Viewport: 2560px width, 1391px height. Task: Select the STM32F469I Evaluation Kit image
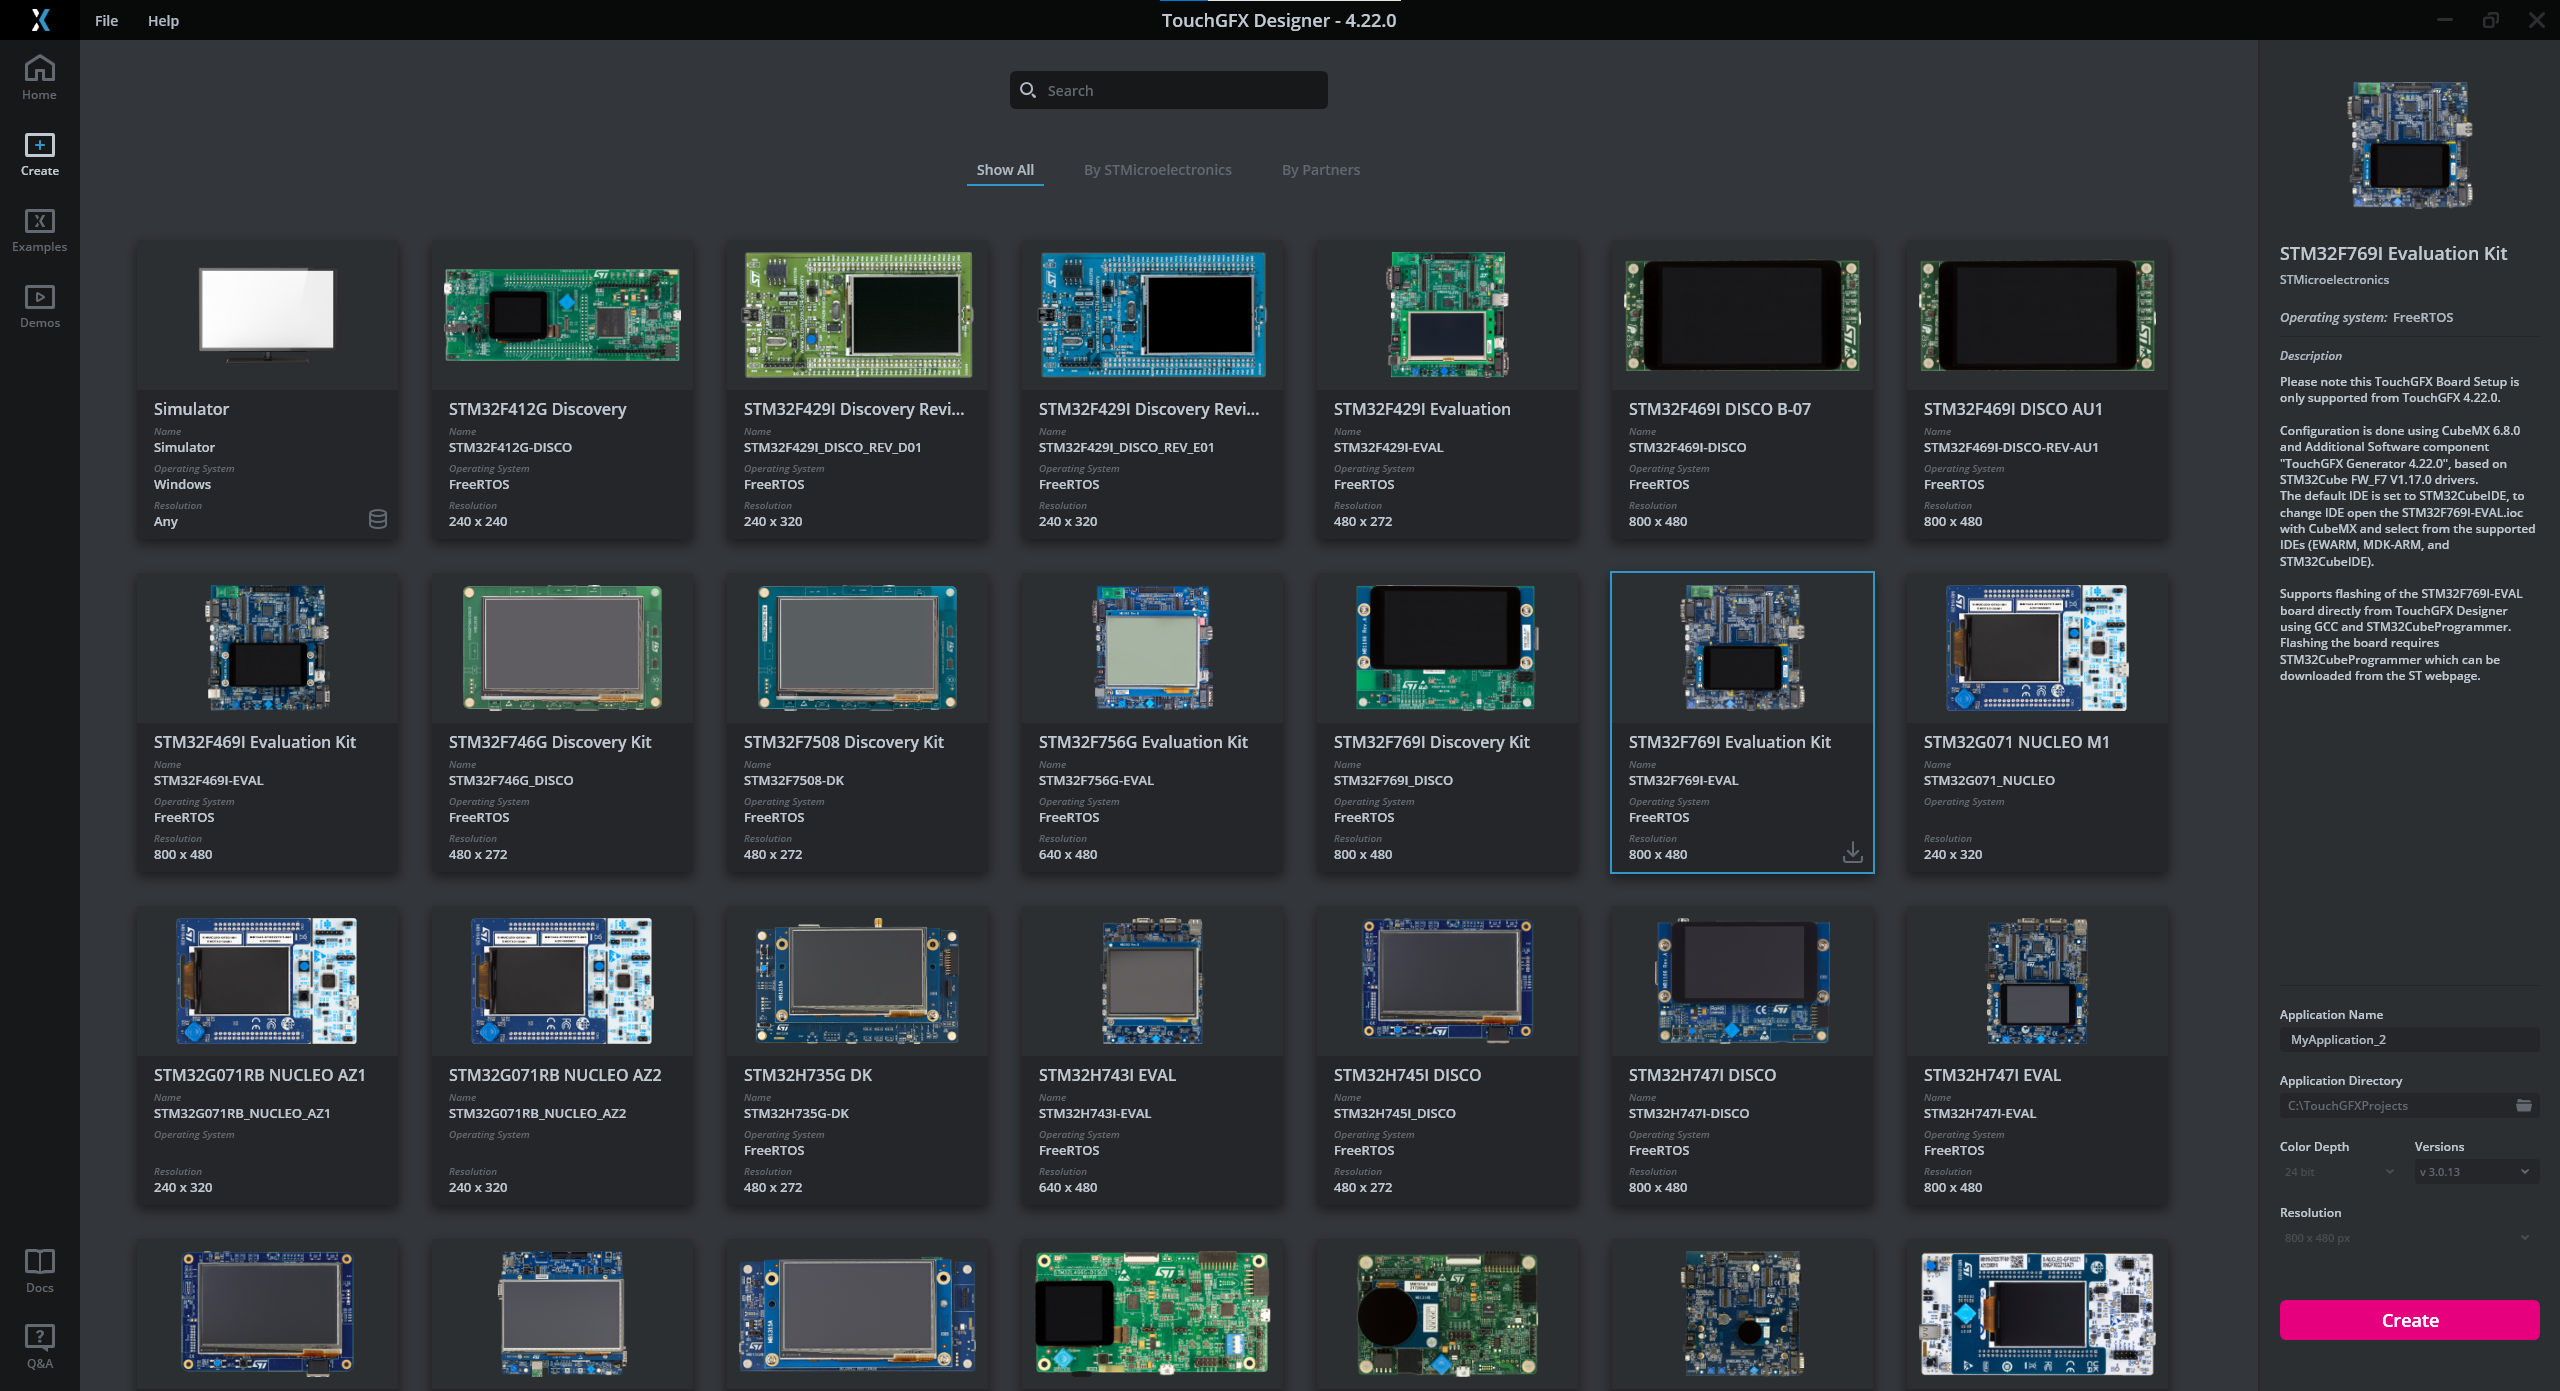pos(267,648)
